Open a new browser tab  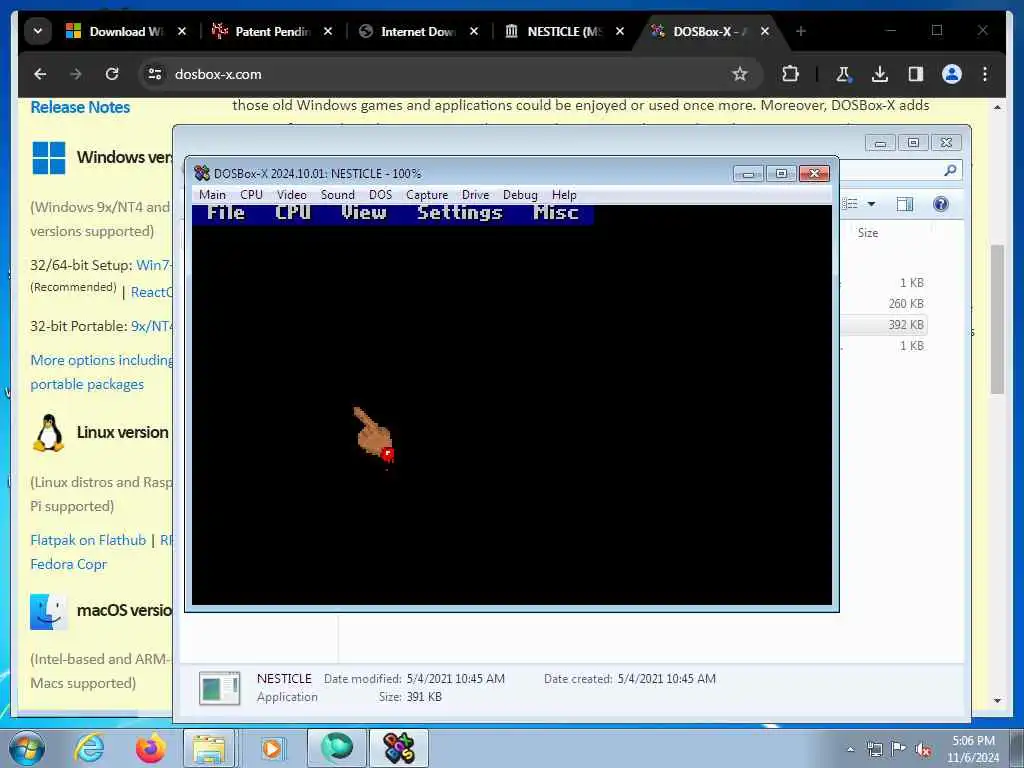(801, 31)
